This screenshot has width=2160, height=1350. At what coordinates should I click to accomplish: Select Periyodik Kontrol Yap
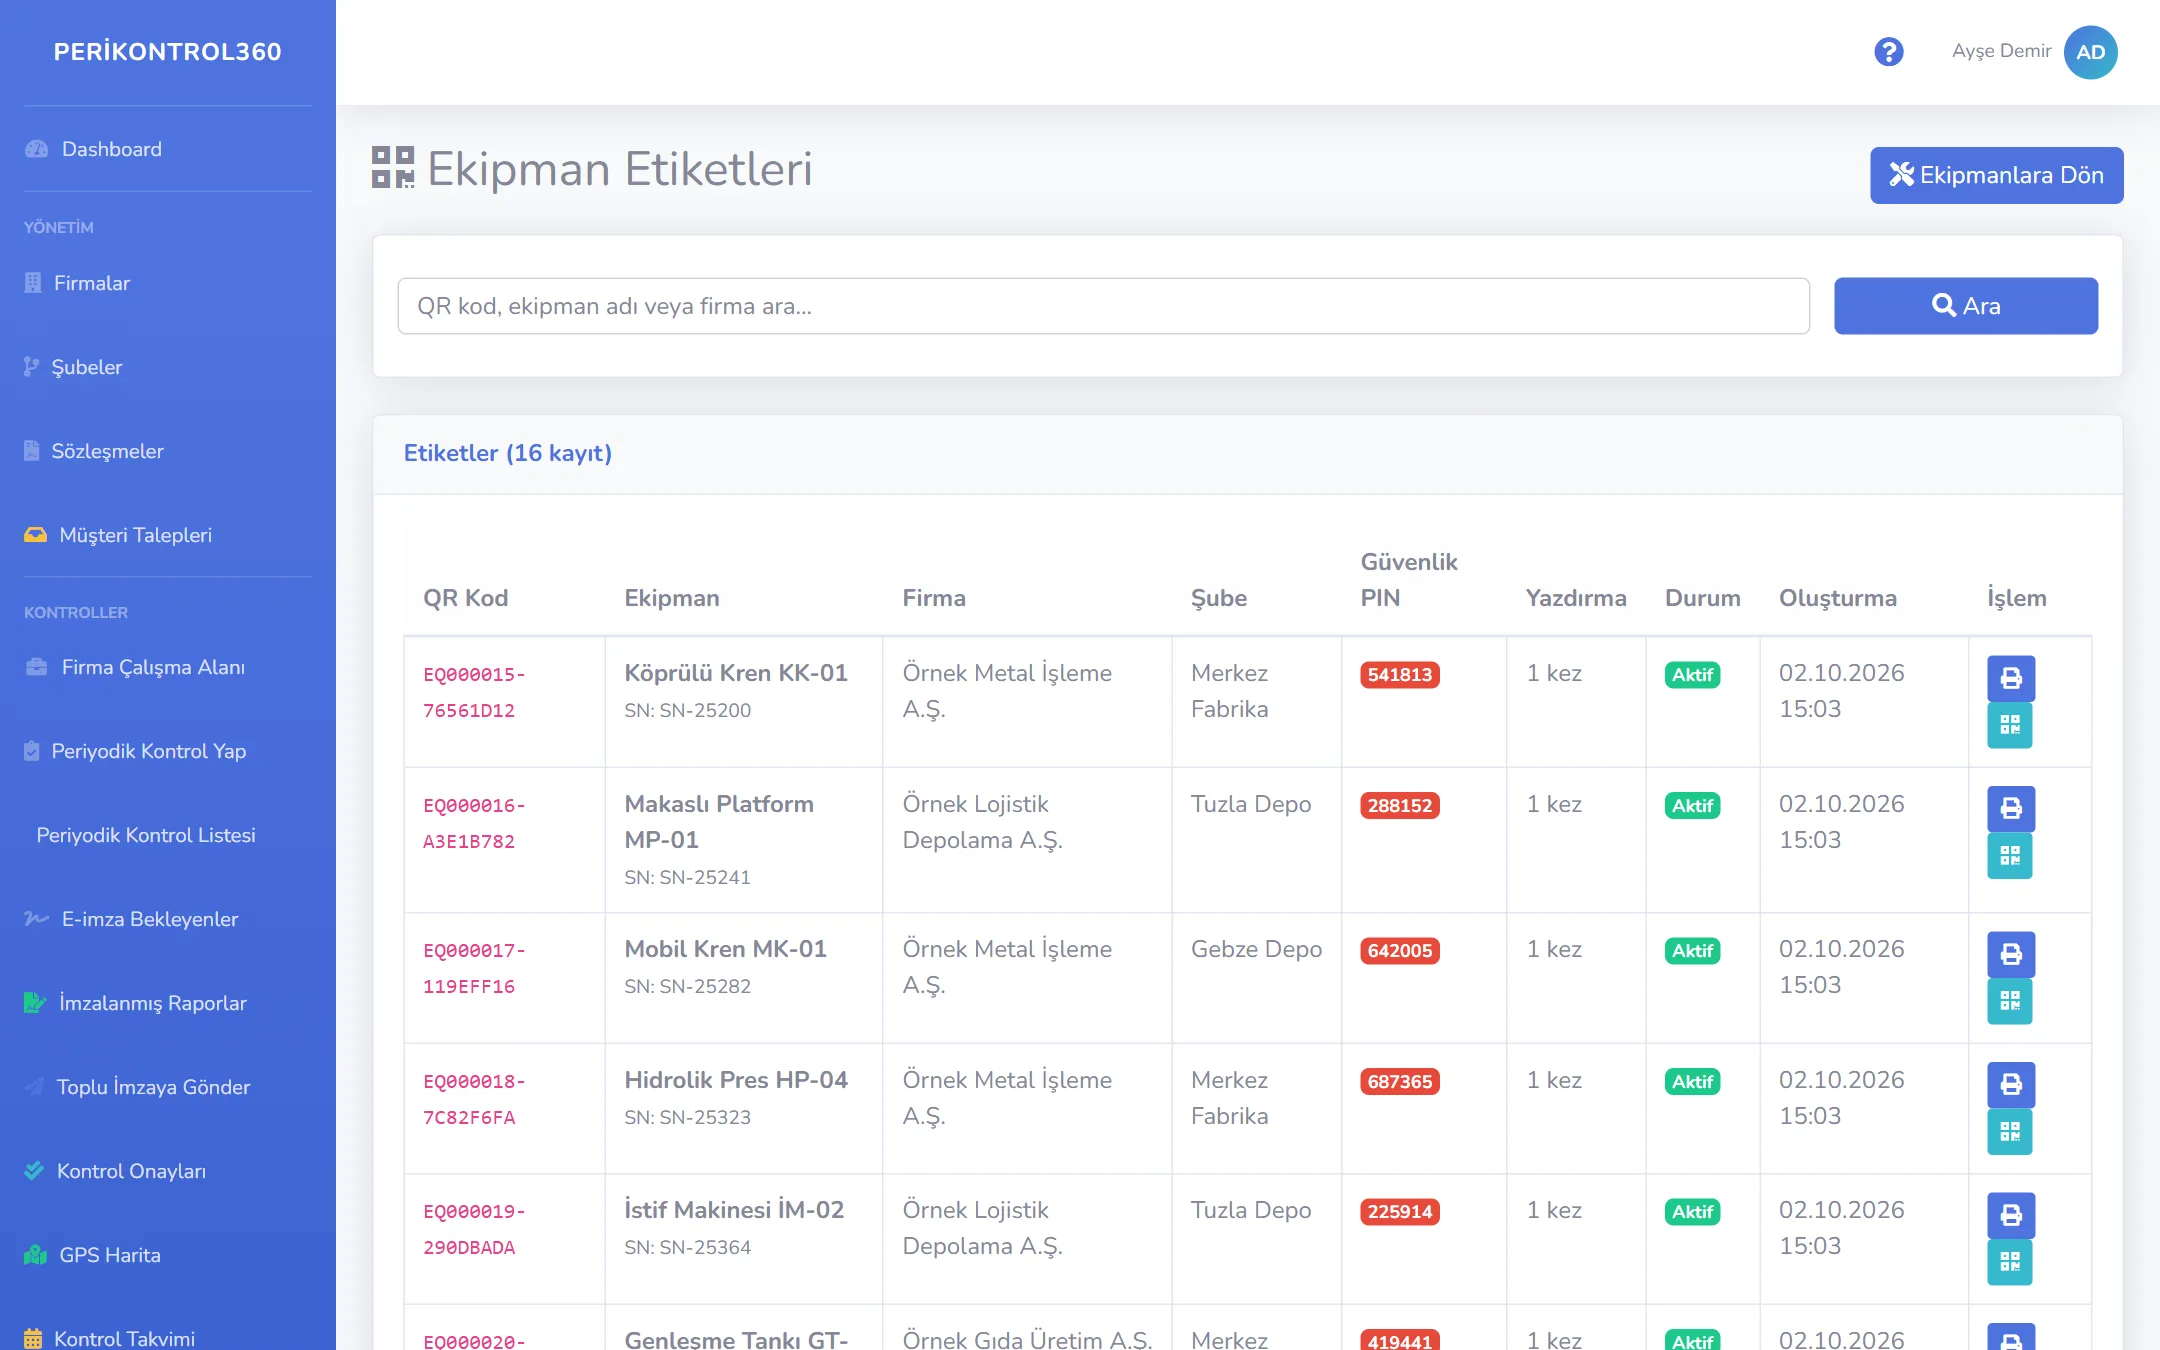point(167,751)
